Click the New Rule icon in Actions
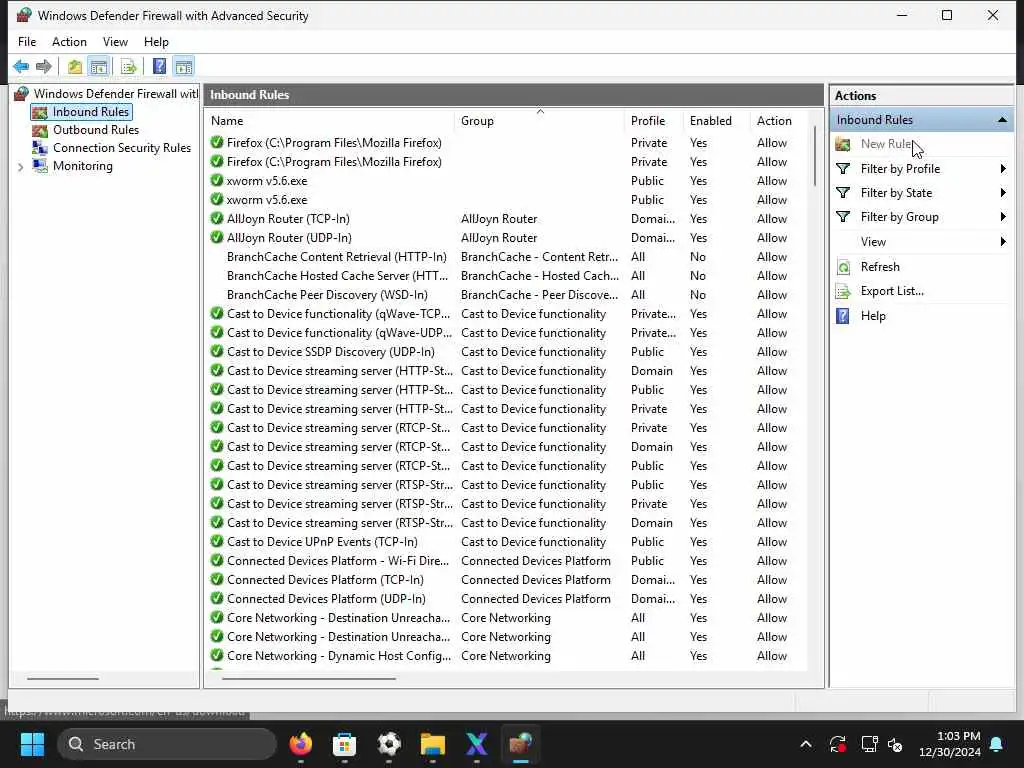This screenshot has width=1024, height=768. pos(843,144)
